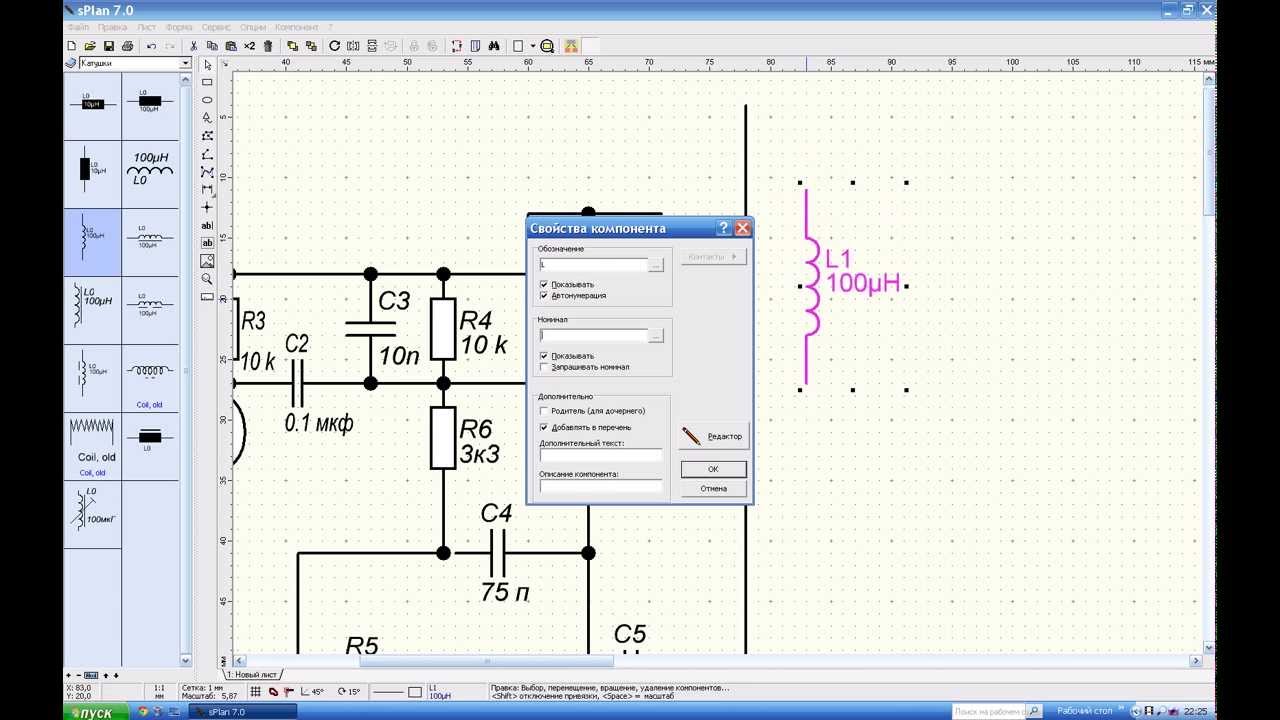
Task: Open the 'Катушки' library dropdown
Action: [185, 63]
